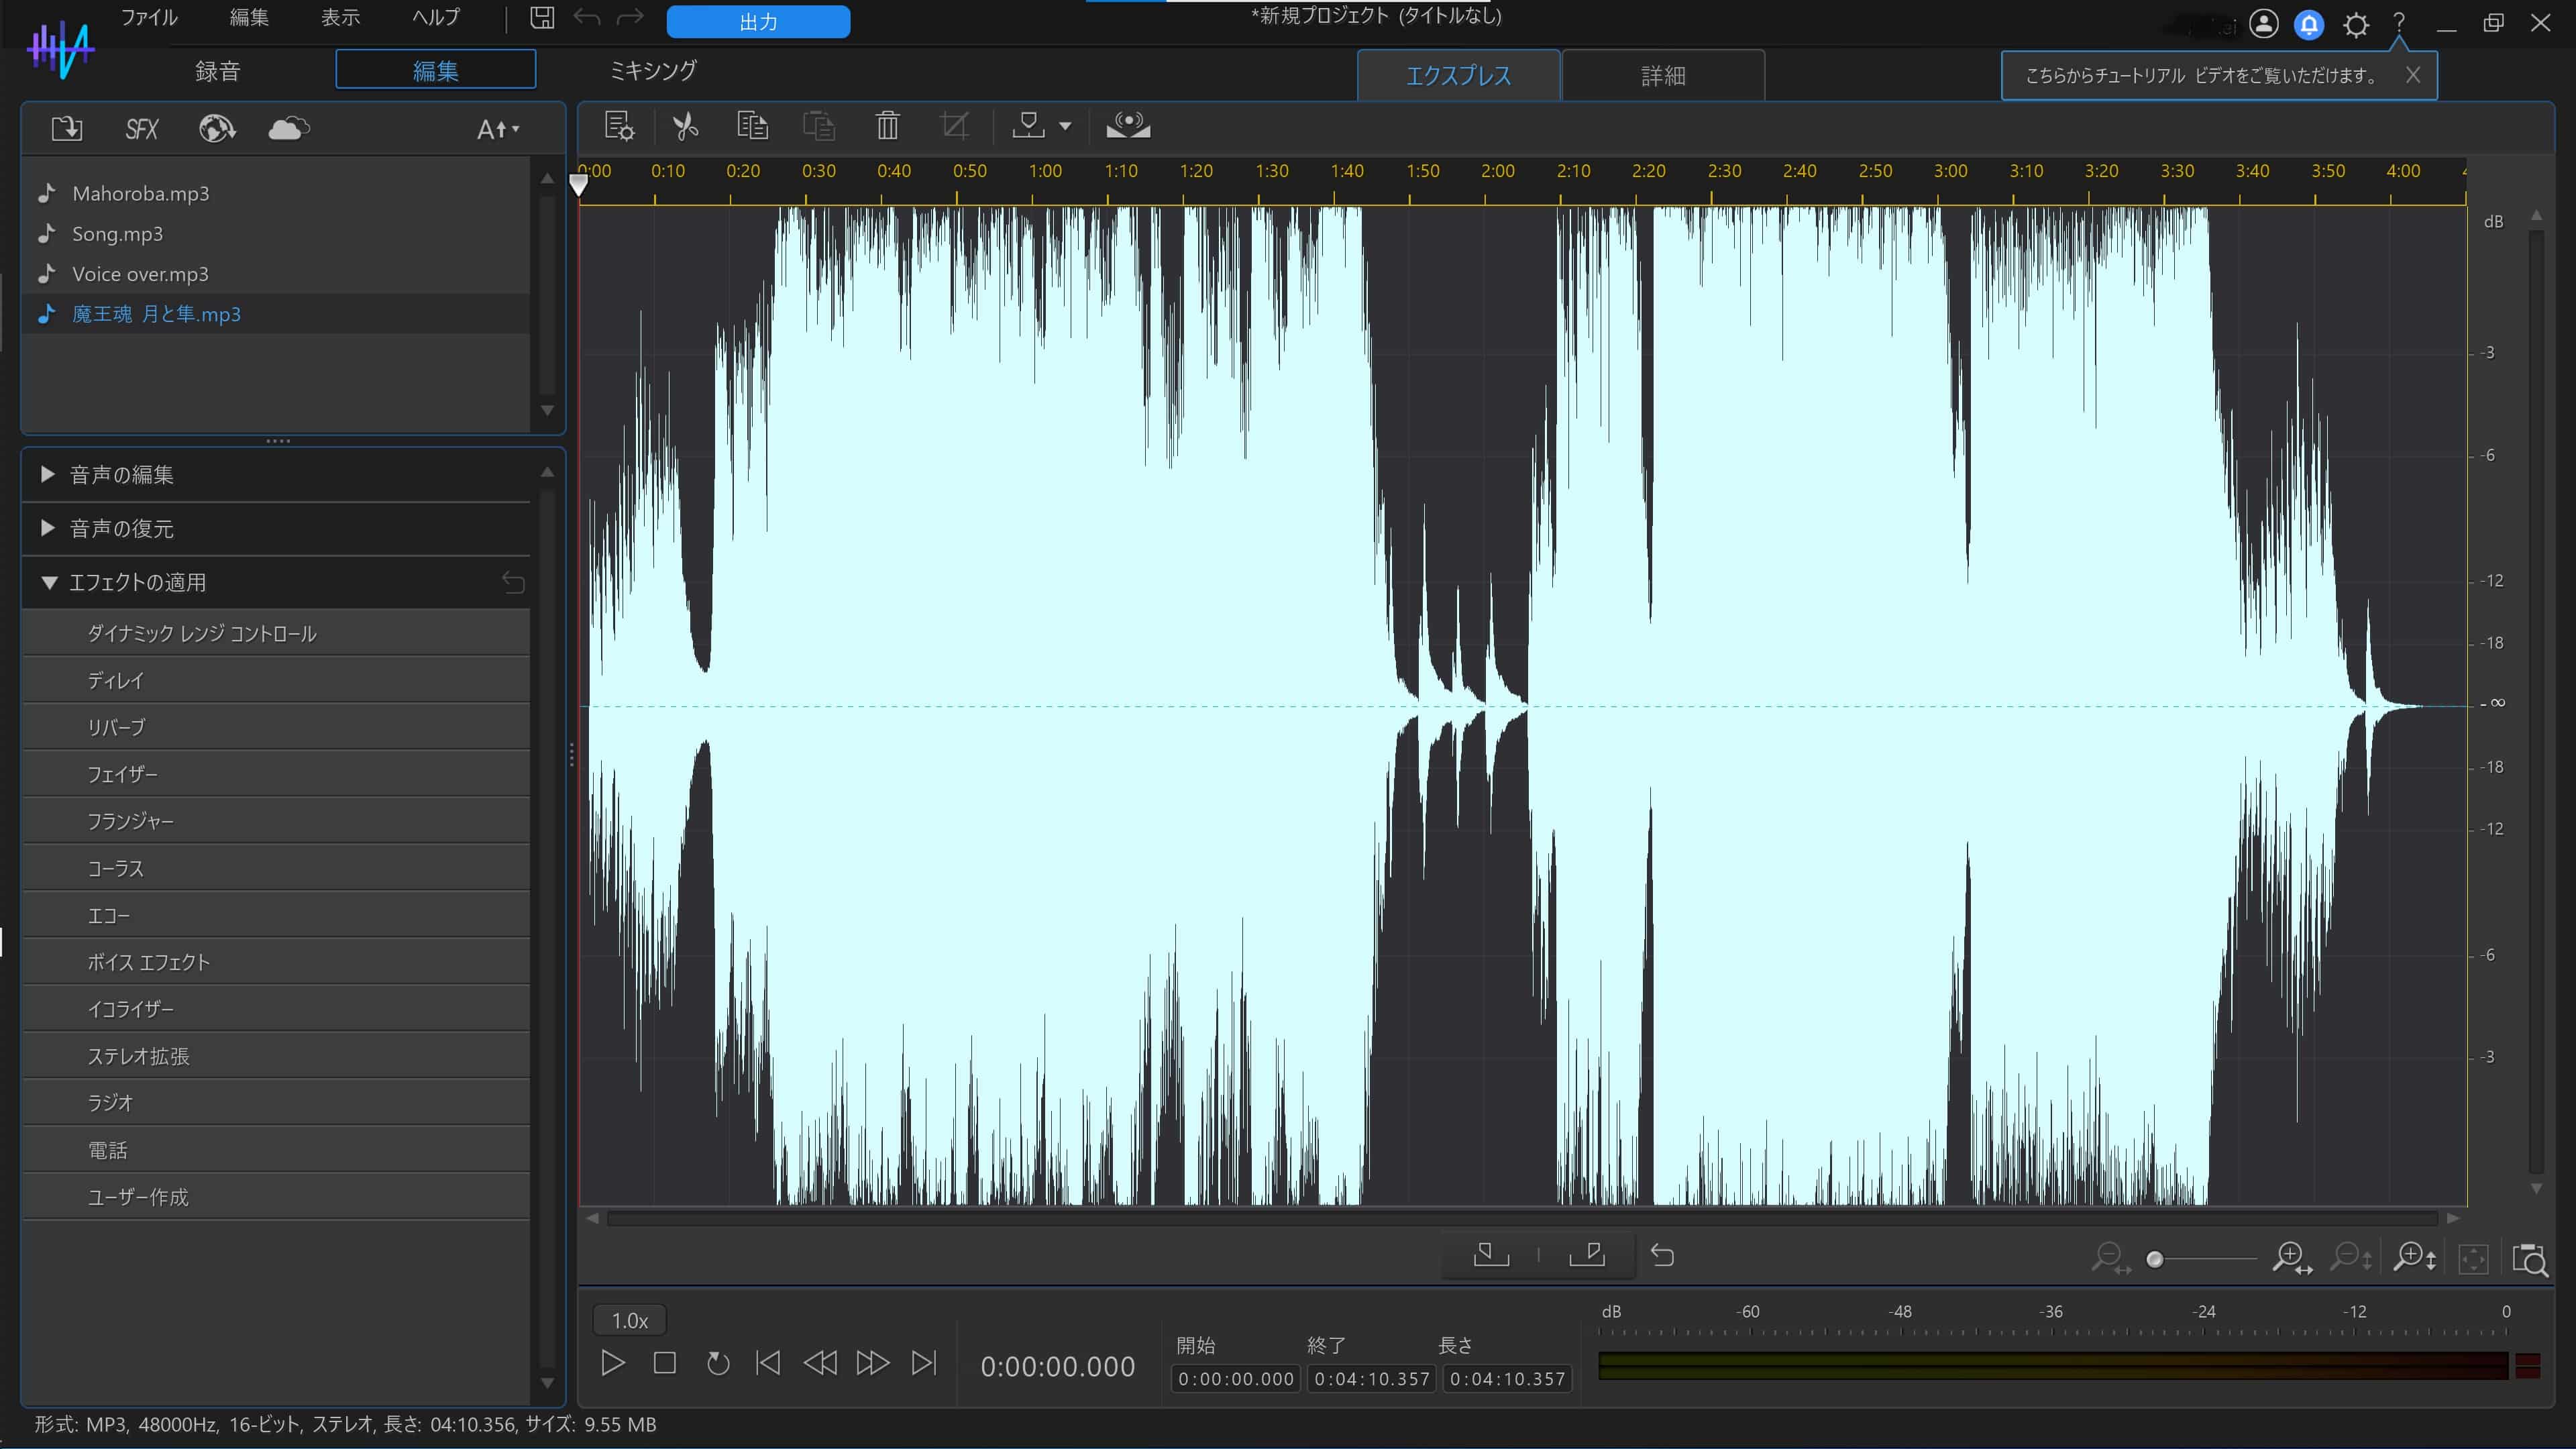Click the horizontal zoom-in icon

(2291, 1258)
